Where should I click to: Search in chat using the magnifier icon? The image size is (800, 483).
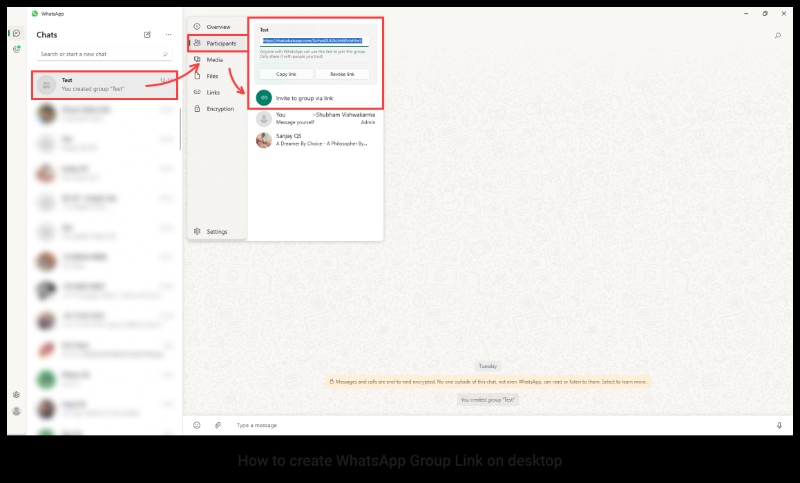pyautogui.click(x=778, y=35)
